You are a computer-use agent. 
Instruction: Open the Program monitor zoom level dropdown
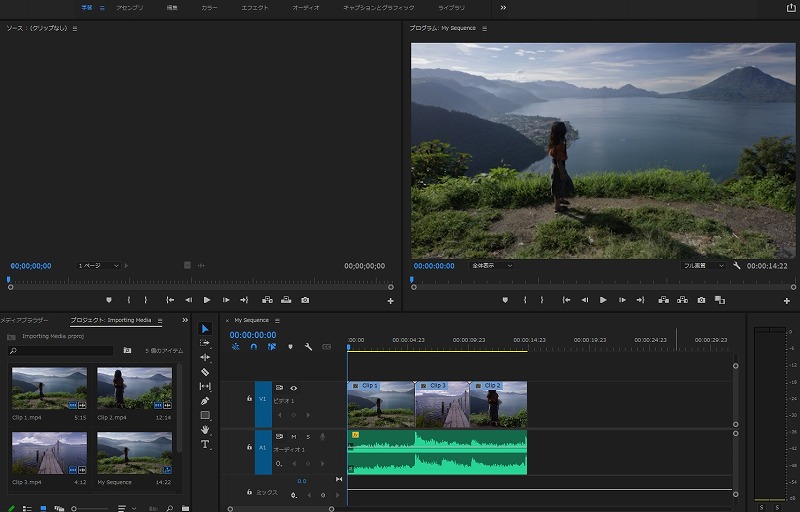click(491, 266)
